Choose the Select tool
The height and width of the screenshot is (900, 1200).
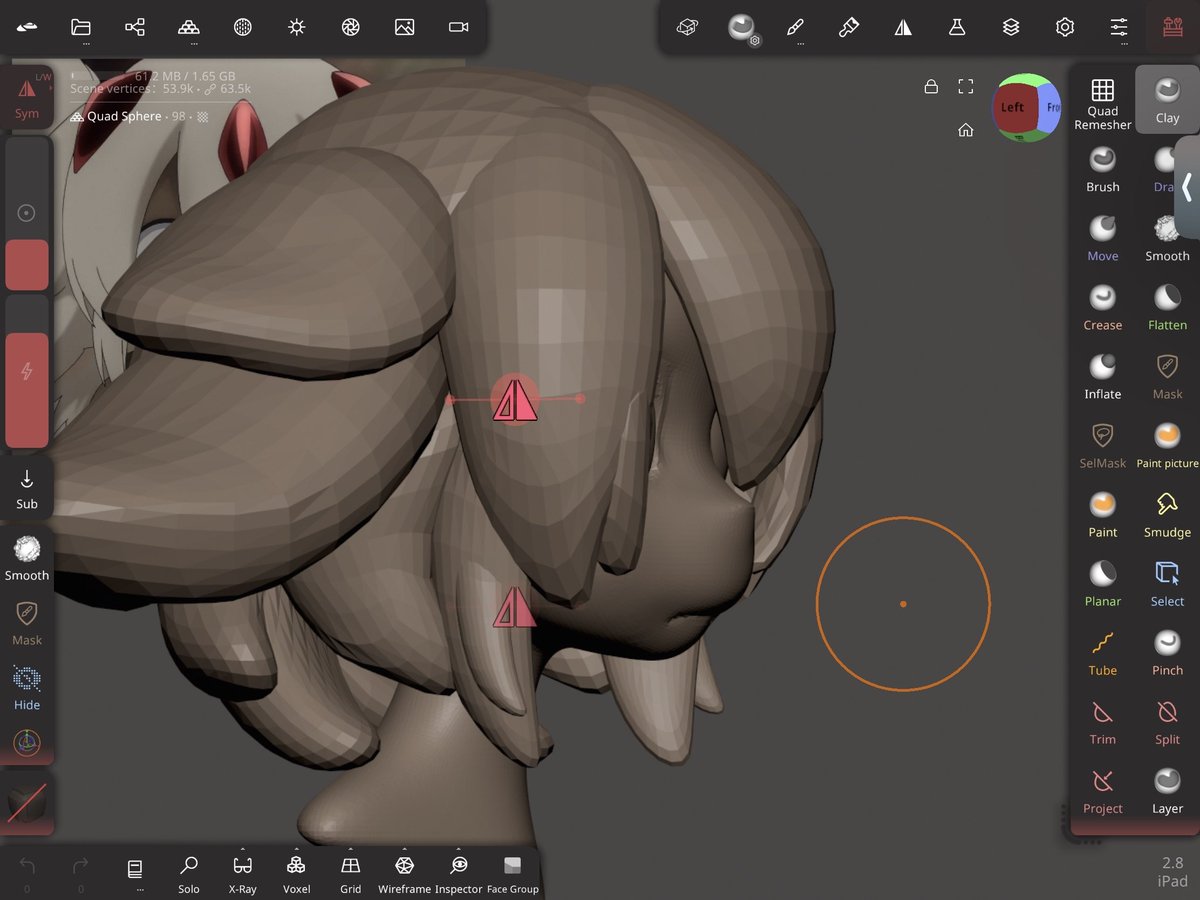1167,583
